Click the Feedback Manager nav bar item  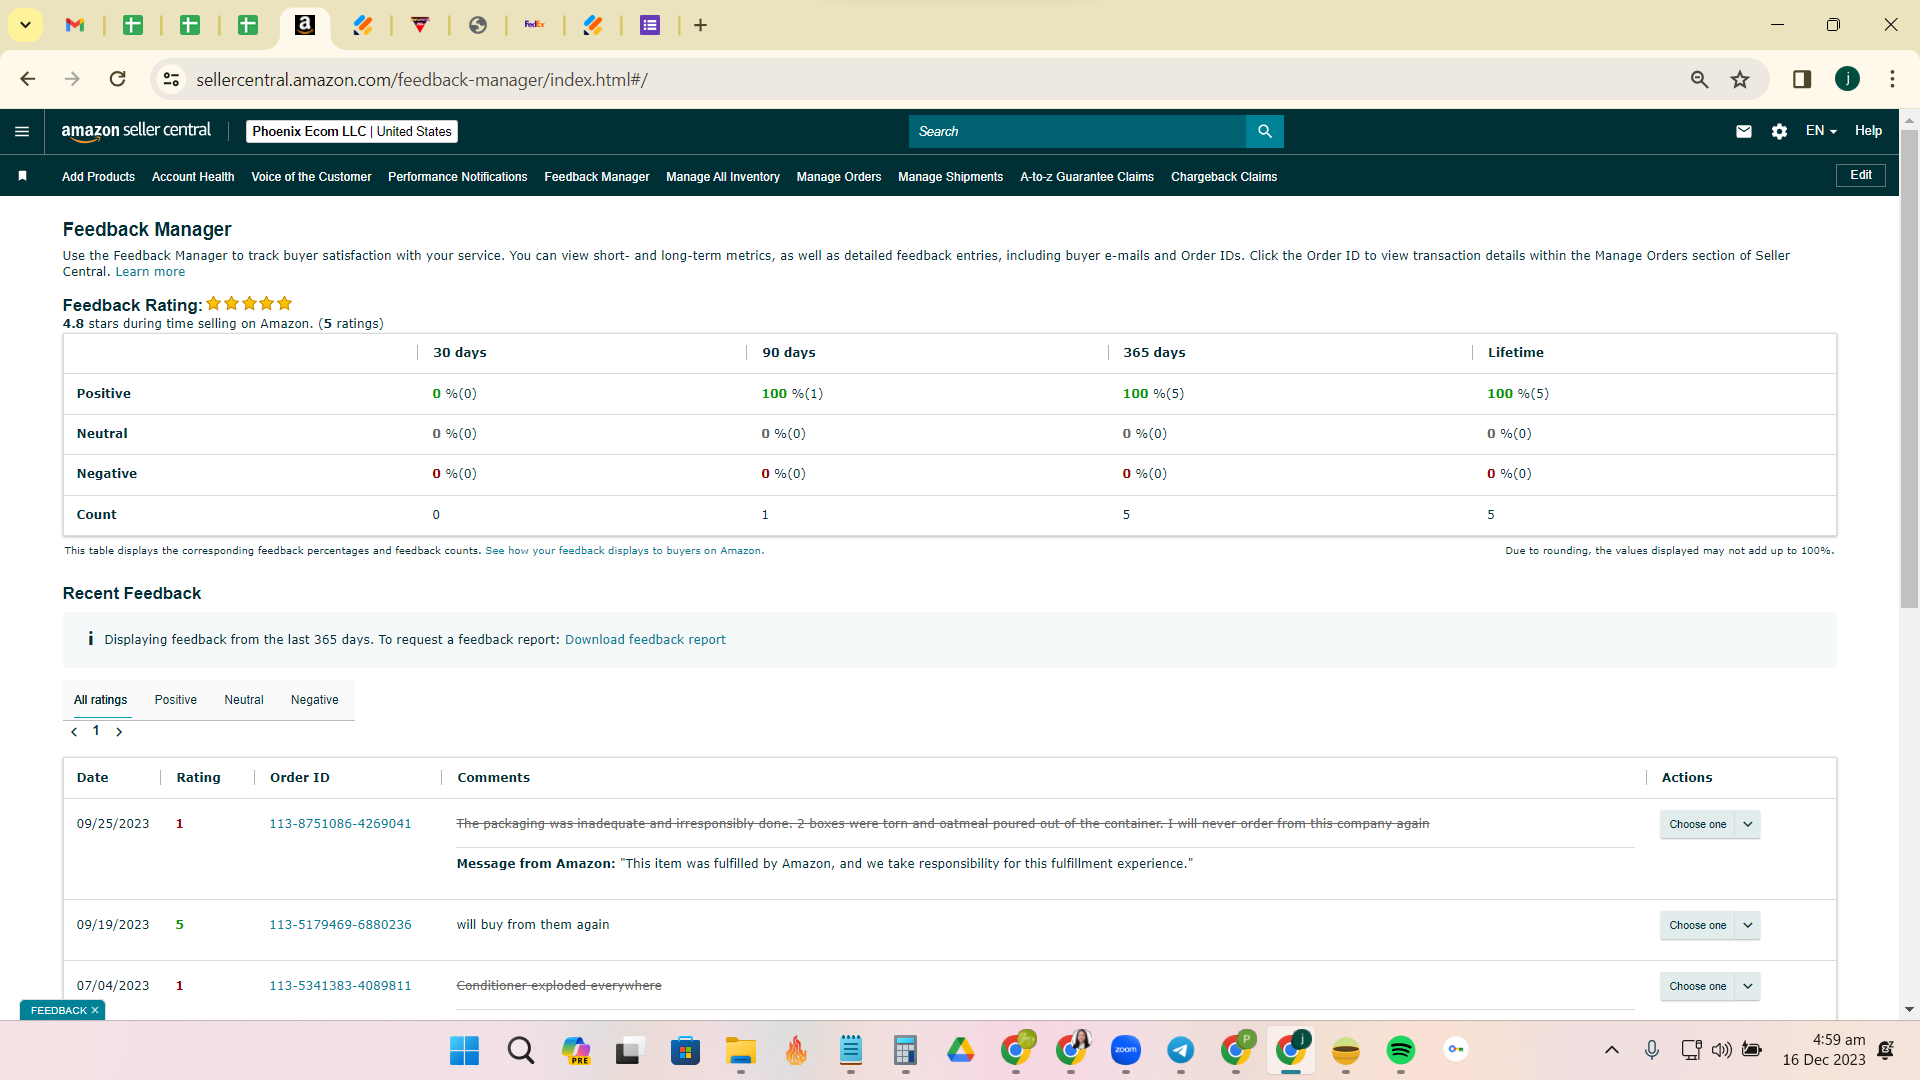click(597, 177)
